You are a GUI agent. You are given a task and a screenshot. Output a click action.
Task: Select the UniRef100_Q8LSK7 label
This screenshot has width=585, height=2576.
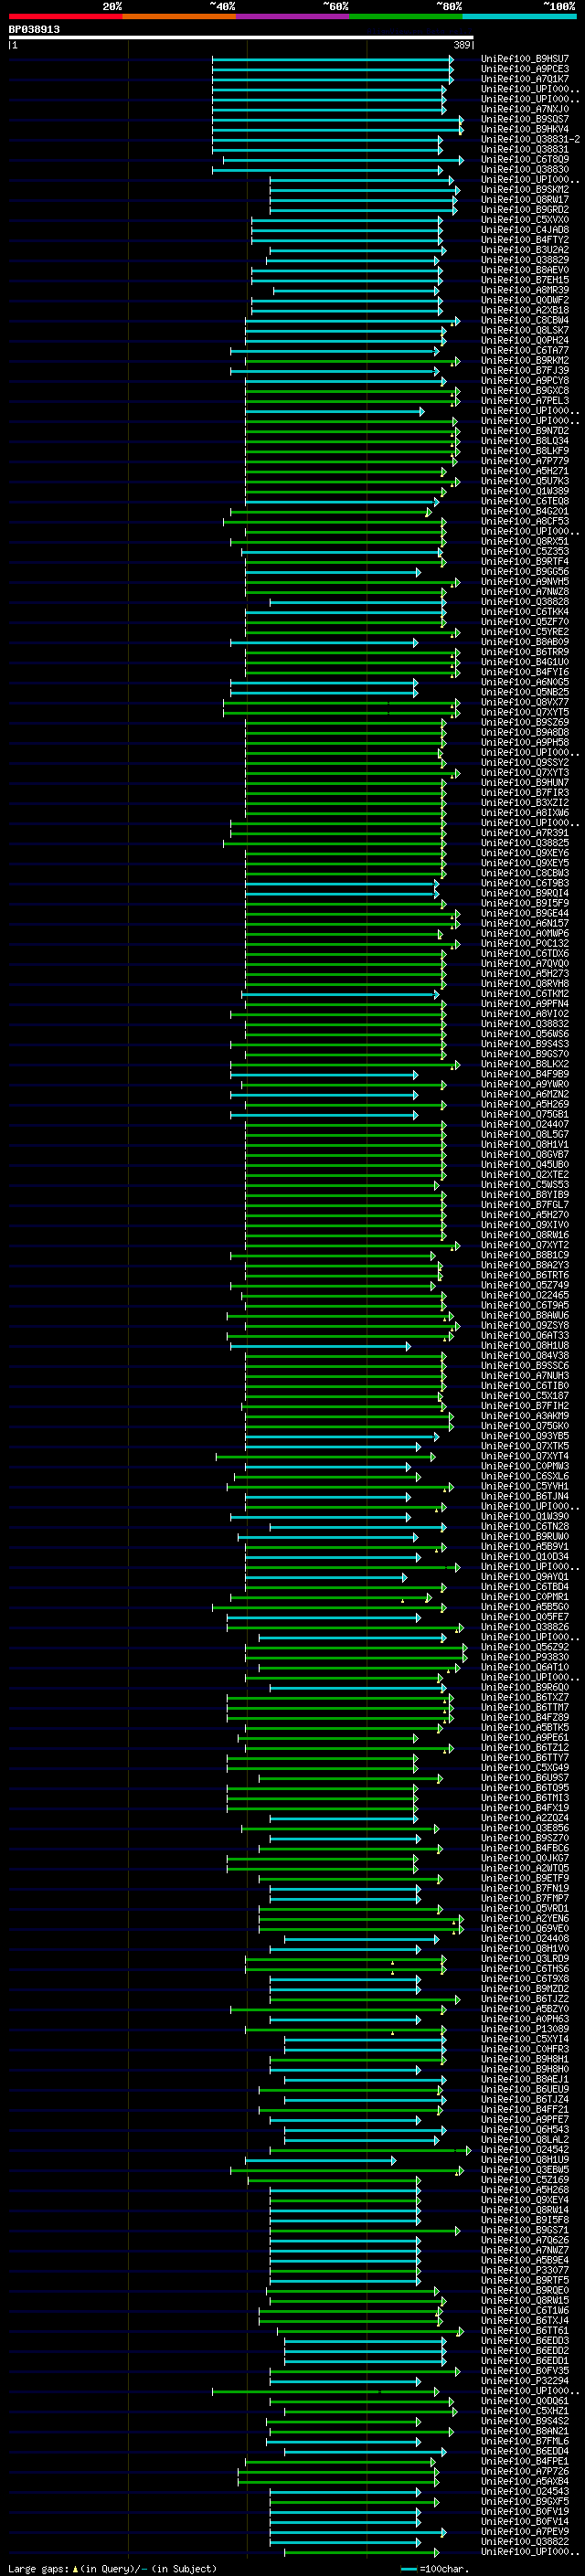[x=524, y=330]
